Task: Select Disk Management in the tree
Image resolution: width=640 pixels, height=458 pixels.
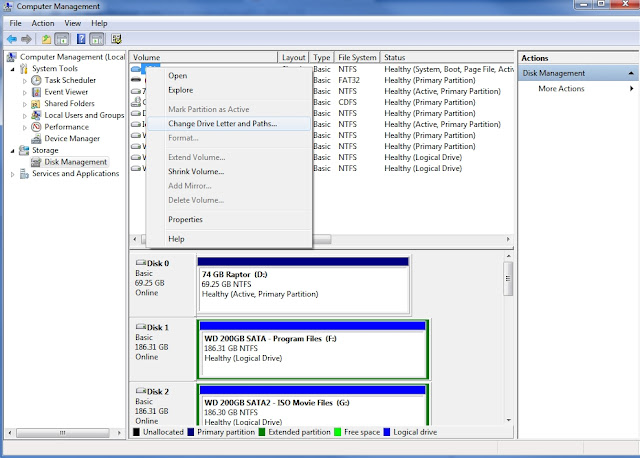Action: (x=76, y=162)
